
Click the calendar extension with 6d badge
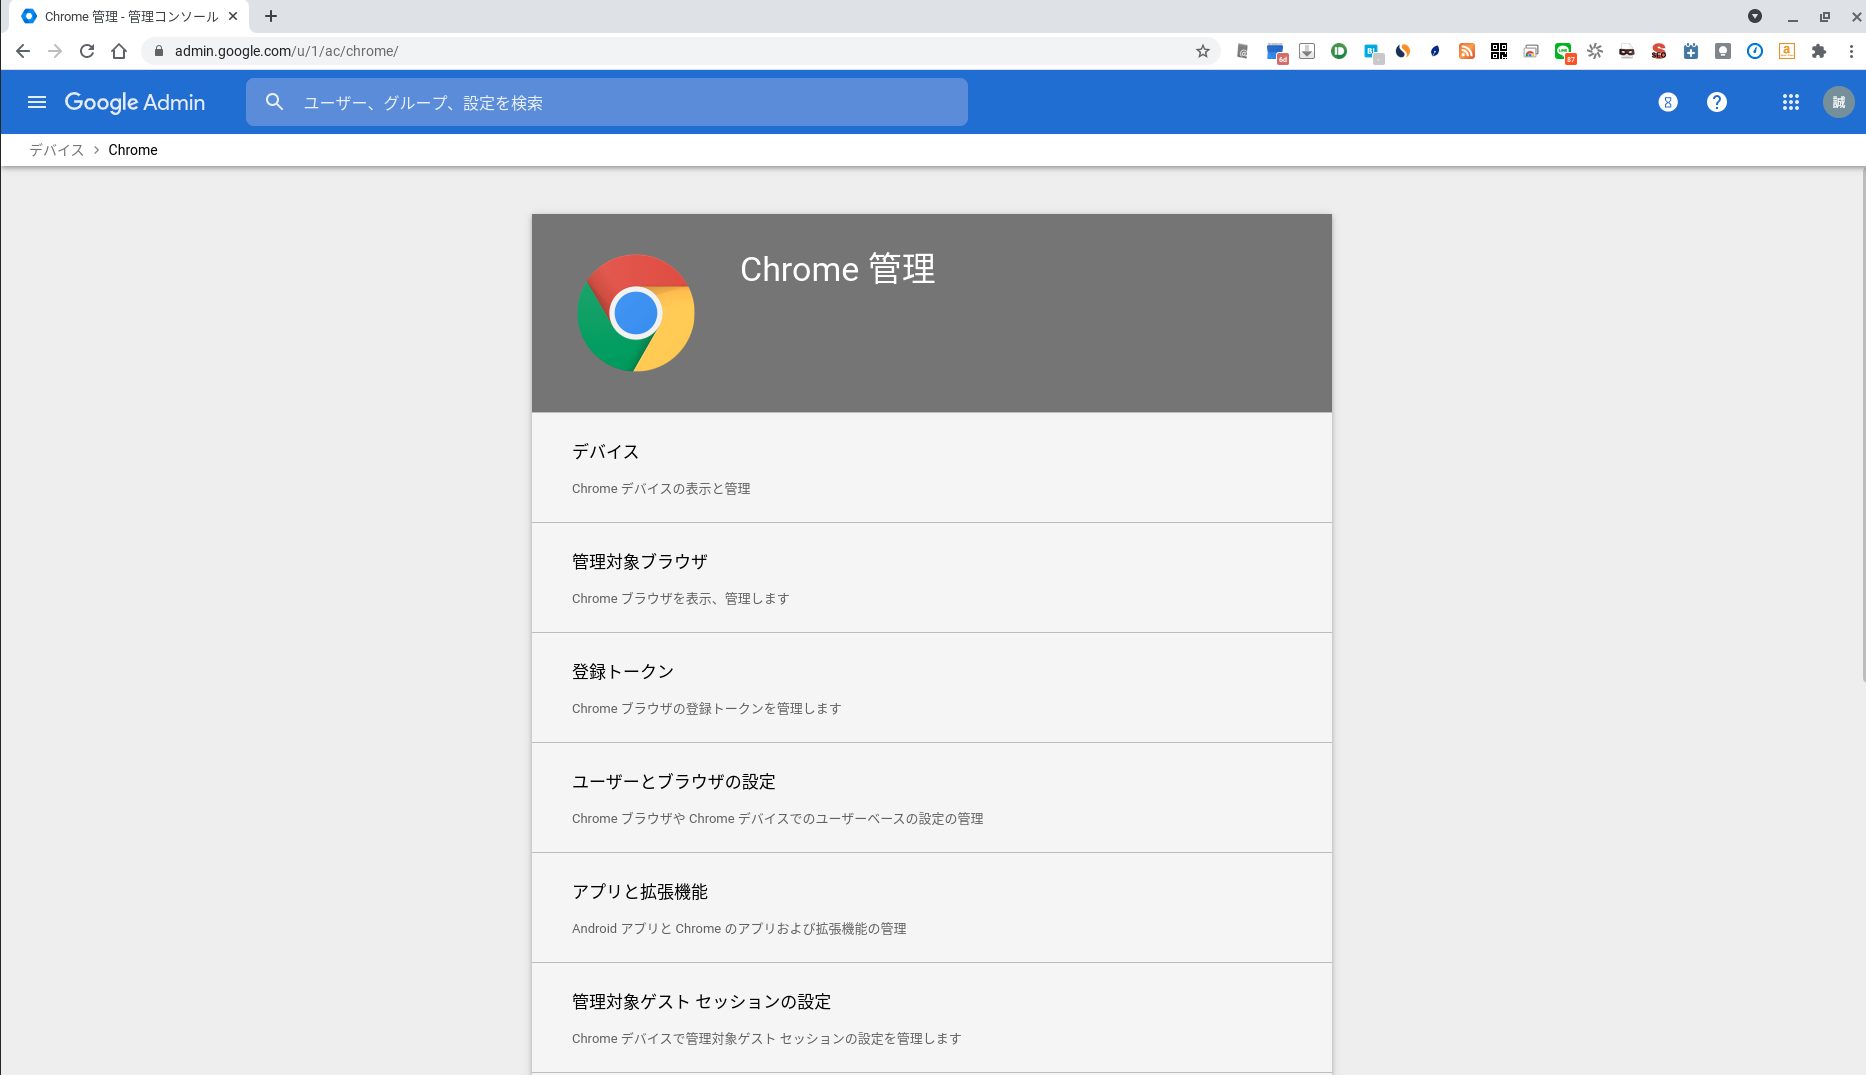point(1276,52)
